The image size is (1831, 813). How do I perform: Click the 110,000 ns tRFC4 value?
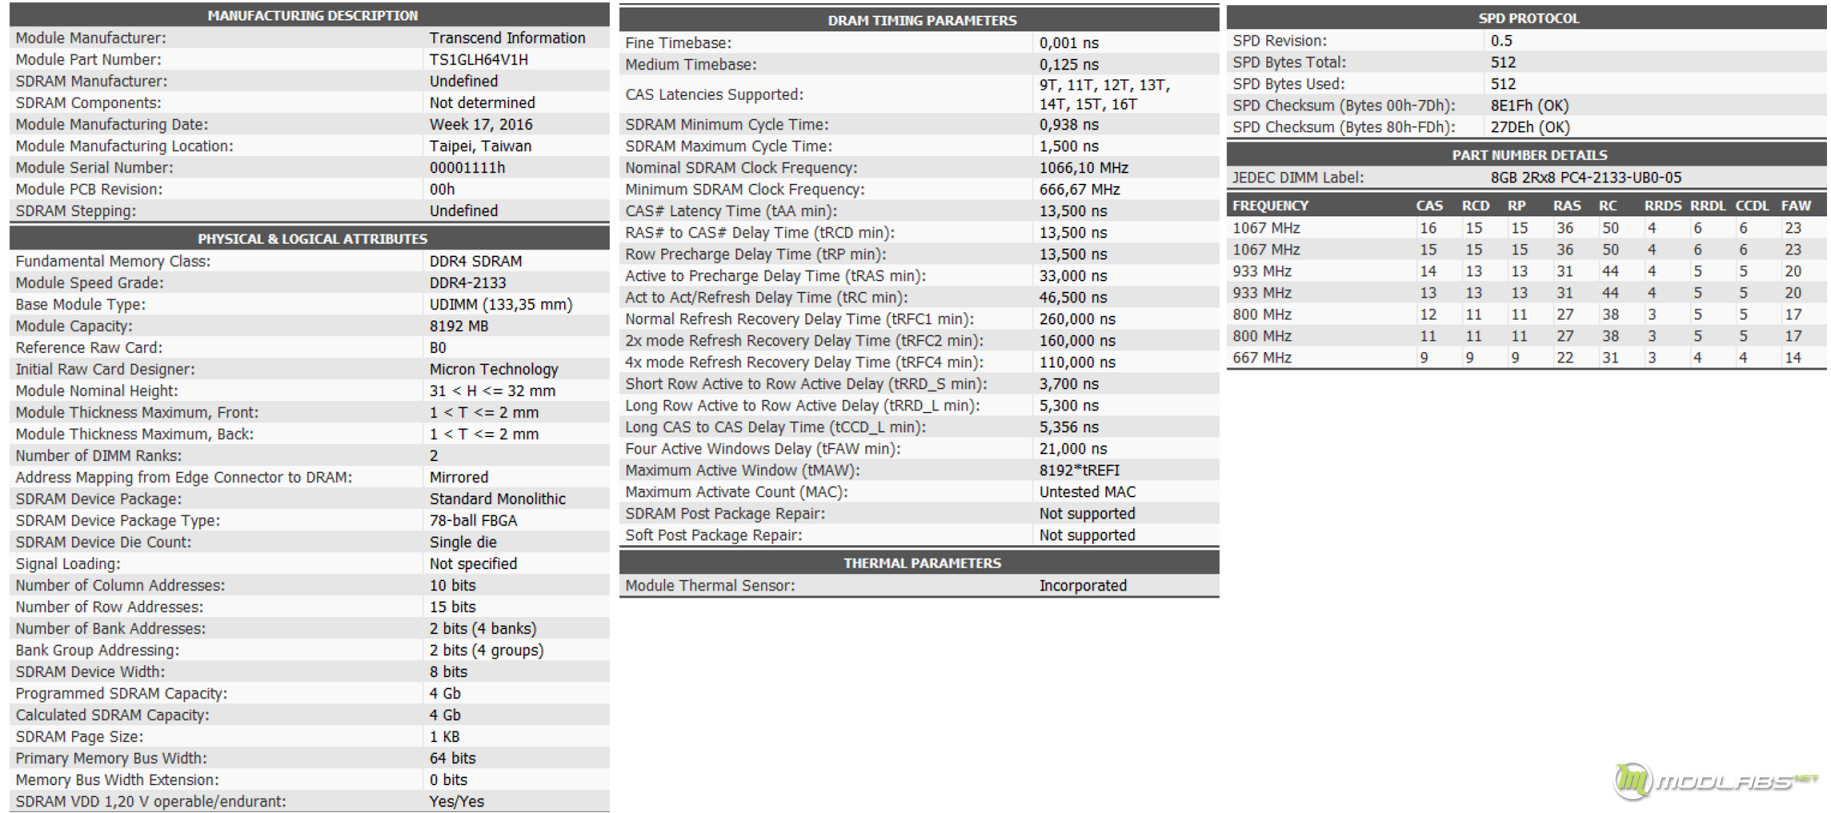[x=1077, y=363]
